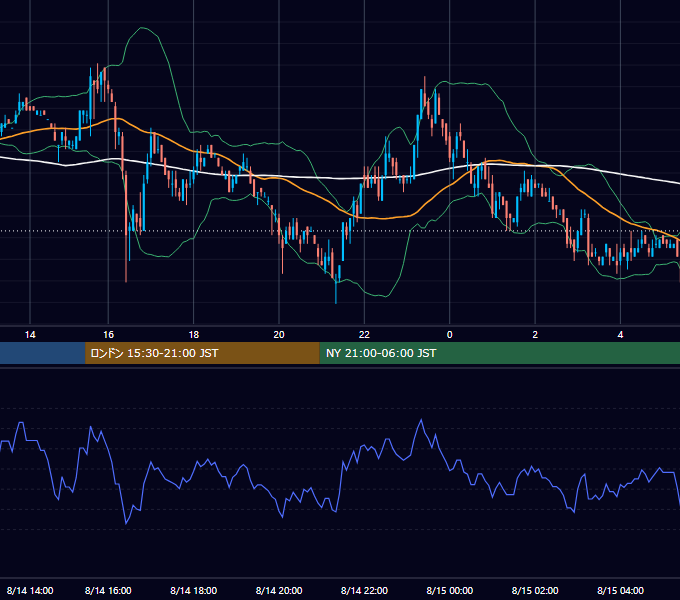This screenshot has width=680, height=600.
Task: Click the 0 hour axis label
Action: pos(450,335)
